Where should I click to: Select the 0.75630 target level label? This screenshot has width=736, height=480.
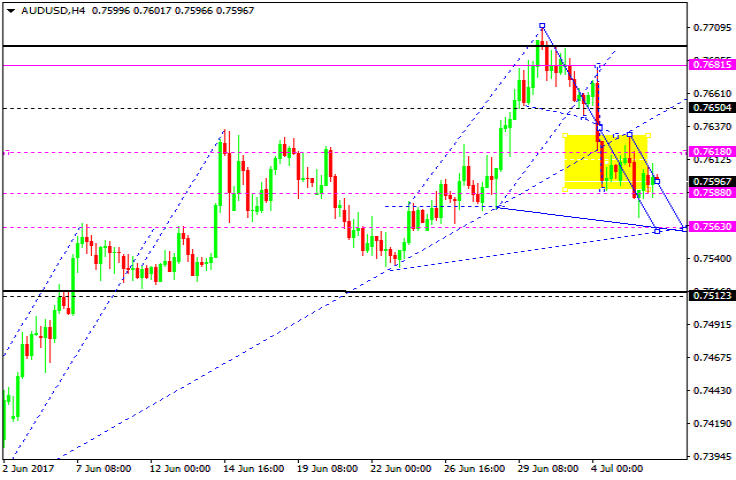tap(711, 227)
